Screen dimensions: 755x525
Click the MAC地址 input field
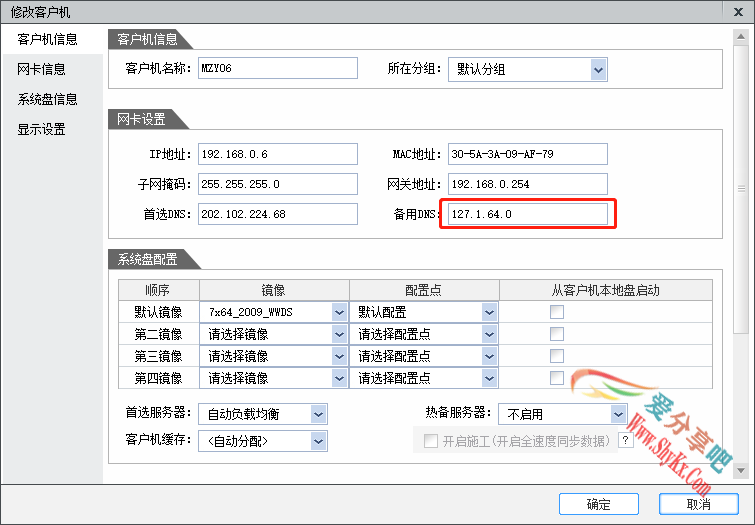coord(528,154)
